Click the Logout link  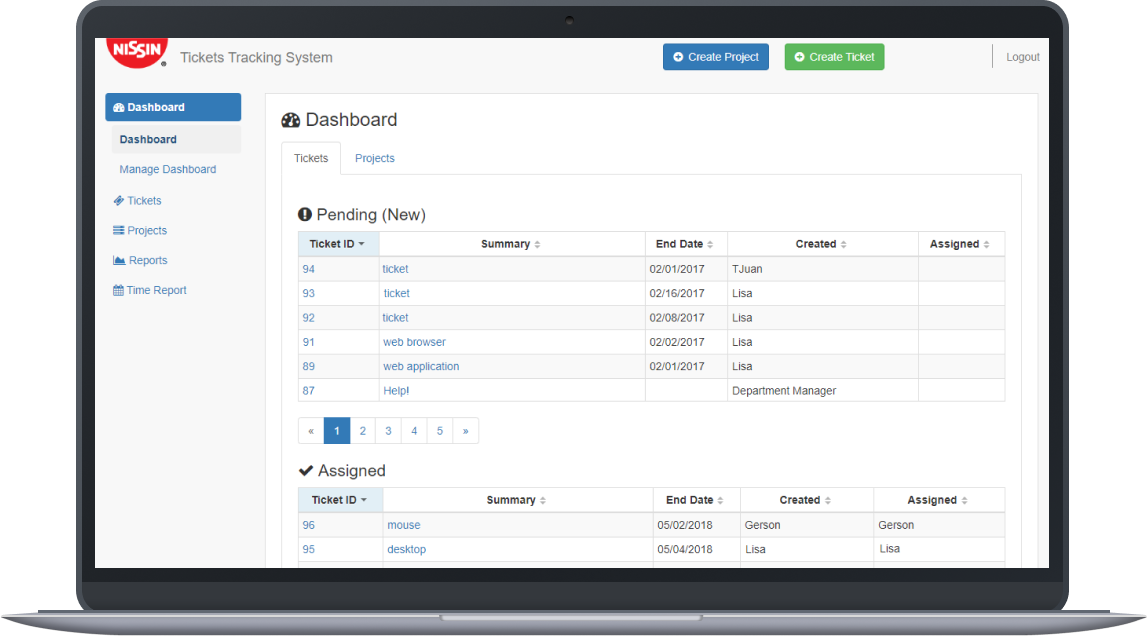click(x=1022, y=56)
